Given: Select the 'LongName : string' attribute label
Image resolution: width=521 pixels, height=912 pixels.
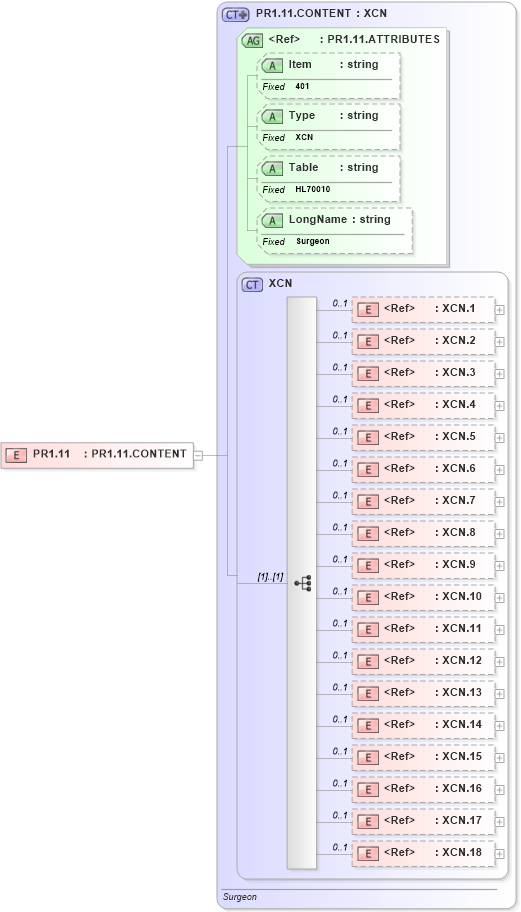Looking at the screenshot, I should coord(340,219).
